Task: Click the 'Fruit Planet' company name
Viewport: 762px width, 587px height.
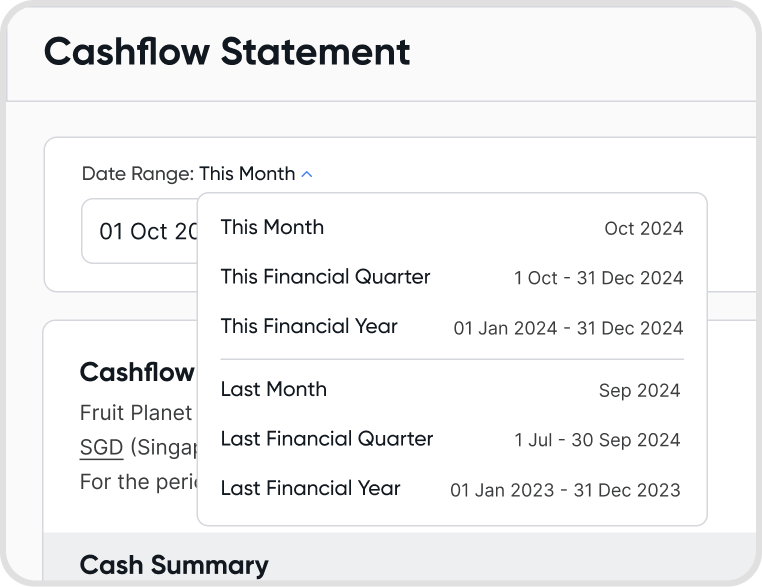Action: [135, 412]
